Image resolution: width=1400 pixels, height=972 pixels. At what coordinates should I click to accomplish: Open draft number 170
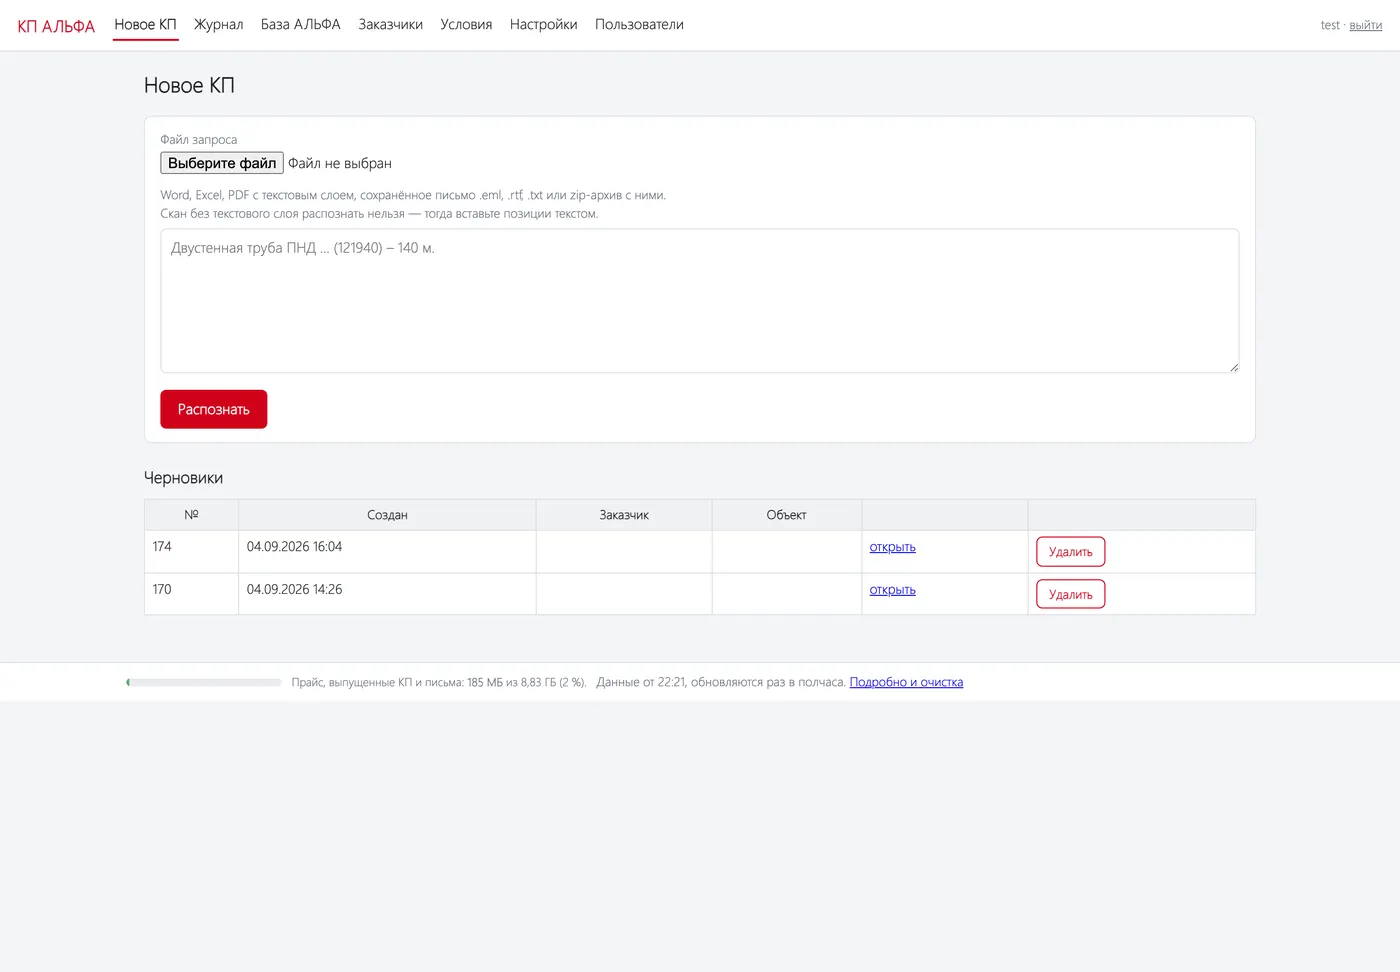click(x=892, y=590)
